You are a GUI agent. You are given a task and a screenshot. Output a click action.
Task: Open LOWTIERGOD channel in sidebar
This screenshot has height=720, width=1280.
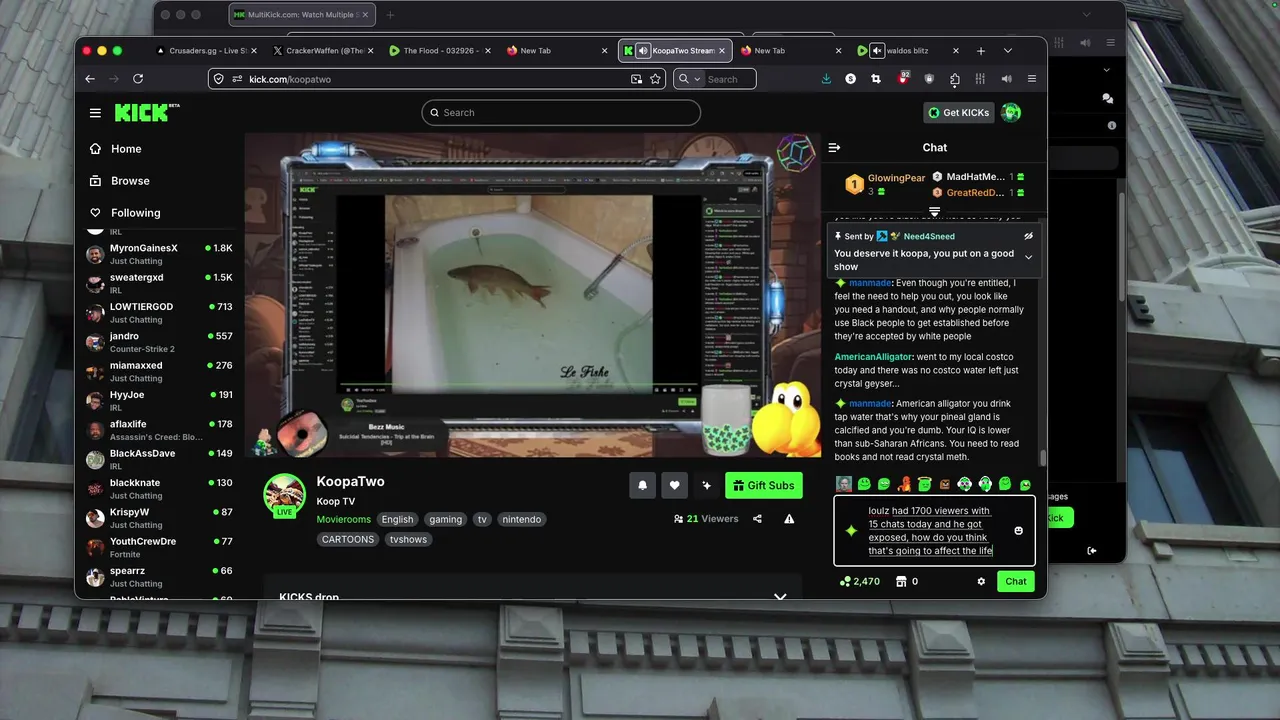(160, 312)
